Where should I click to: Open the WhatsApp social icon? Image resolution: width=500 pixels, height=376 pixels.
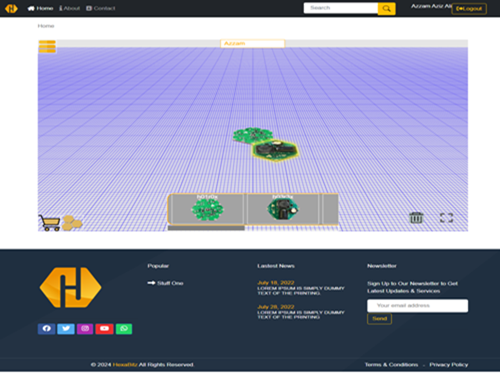(124, 329)
